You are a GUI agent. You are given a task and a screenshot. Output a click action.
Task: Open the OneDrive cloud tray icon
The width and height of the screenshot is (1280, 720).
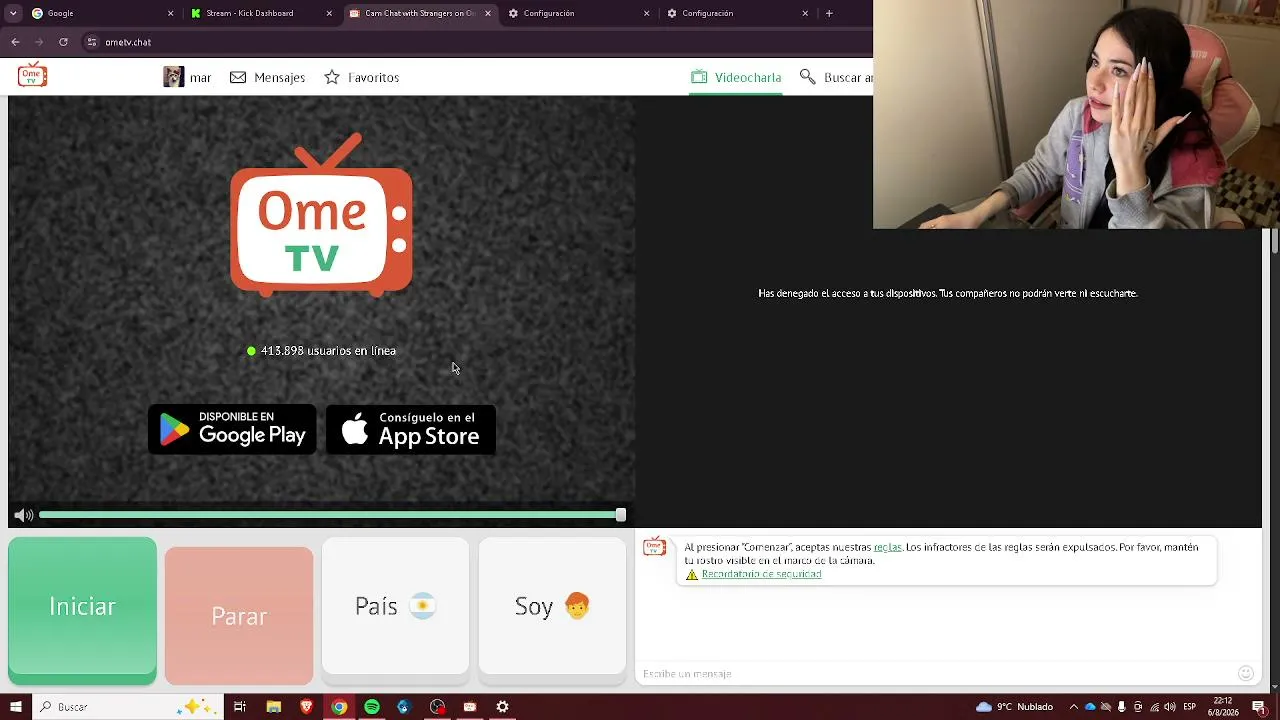click(x=1090, y=707)
